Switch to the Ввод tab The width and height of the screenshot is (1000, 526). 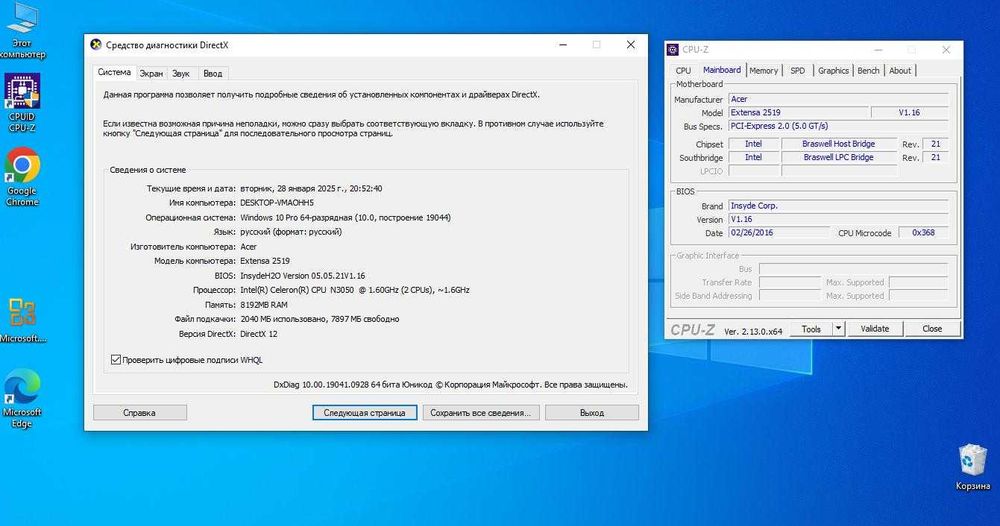213,73
